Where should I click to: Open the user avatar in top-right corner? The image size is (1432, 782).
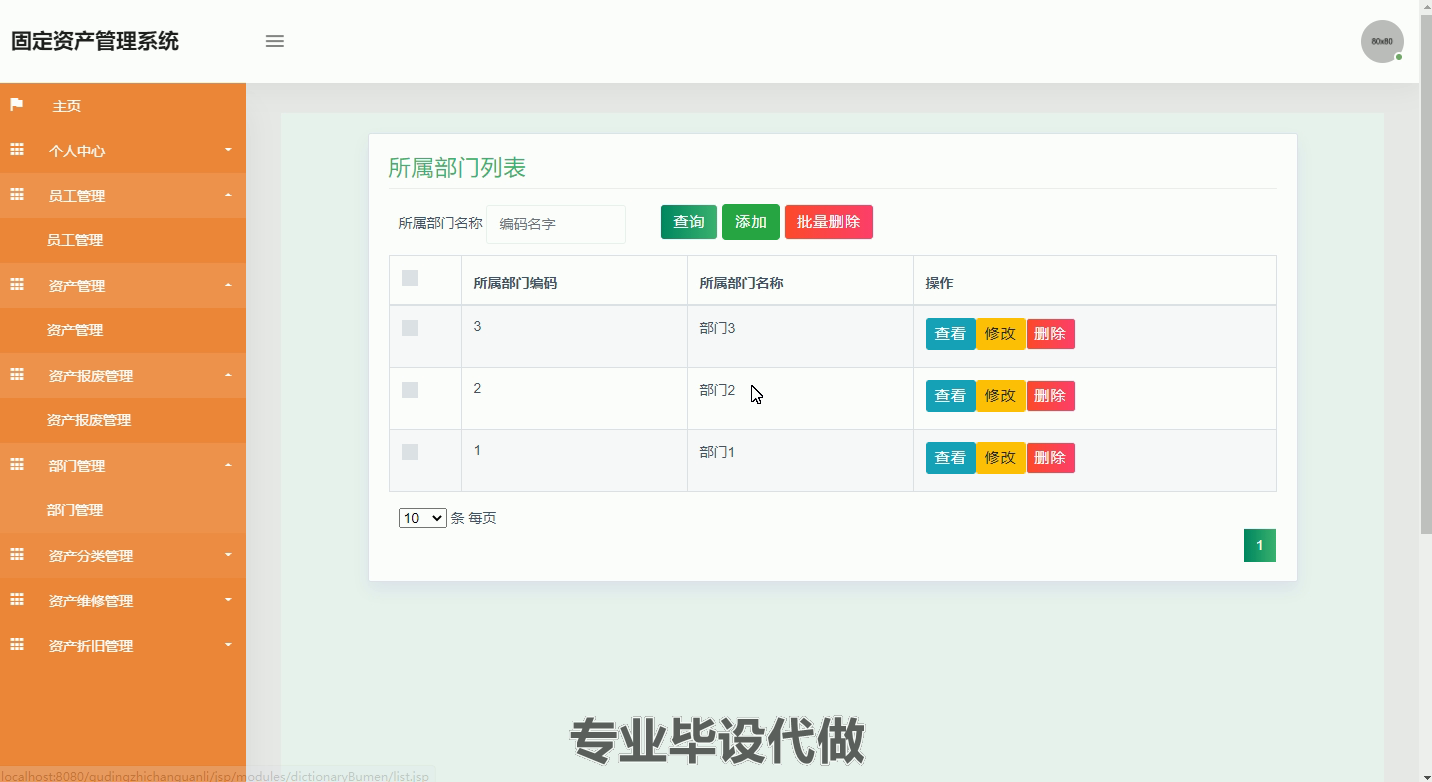tap(1382, 42)
